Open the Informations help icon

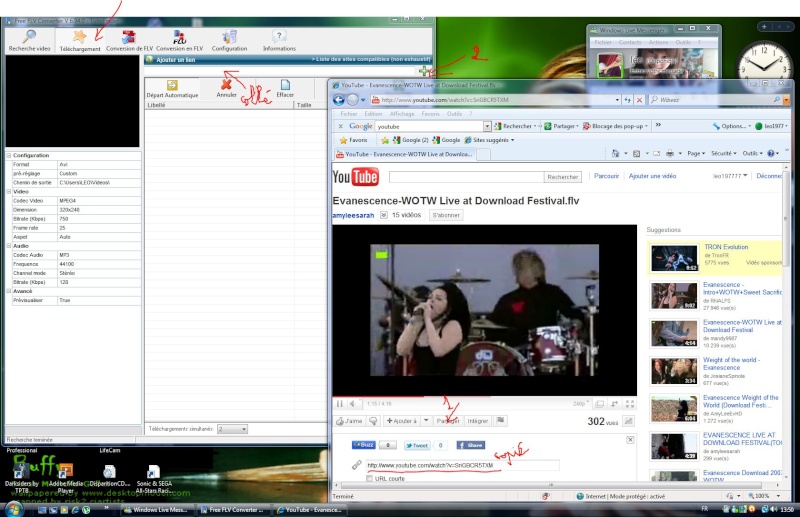tap(279, 36)
